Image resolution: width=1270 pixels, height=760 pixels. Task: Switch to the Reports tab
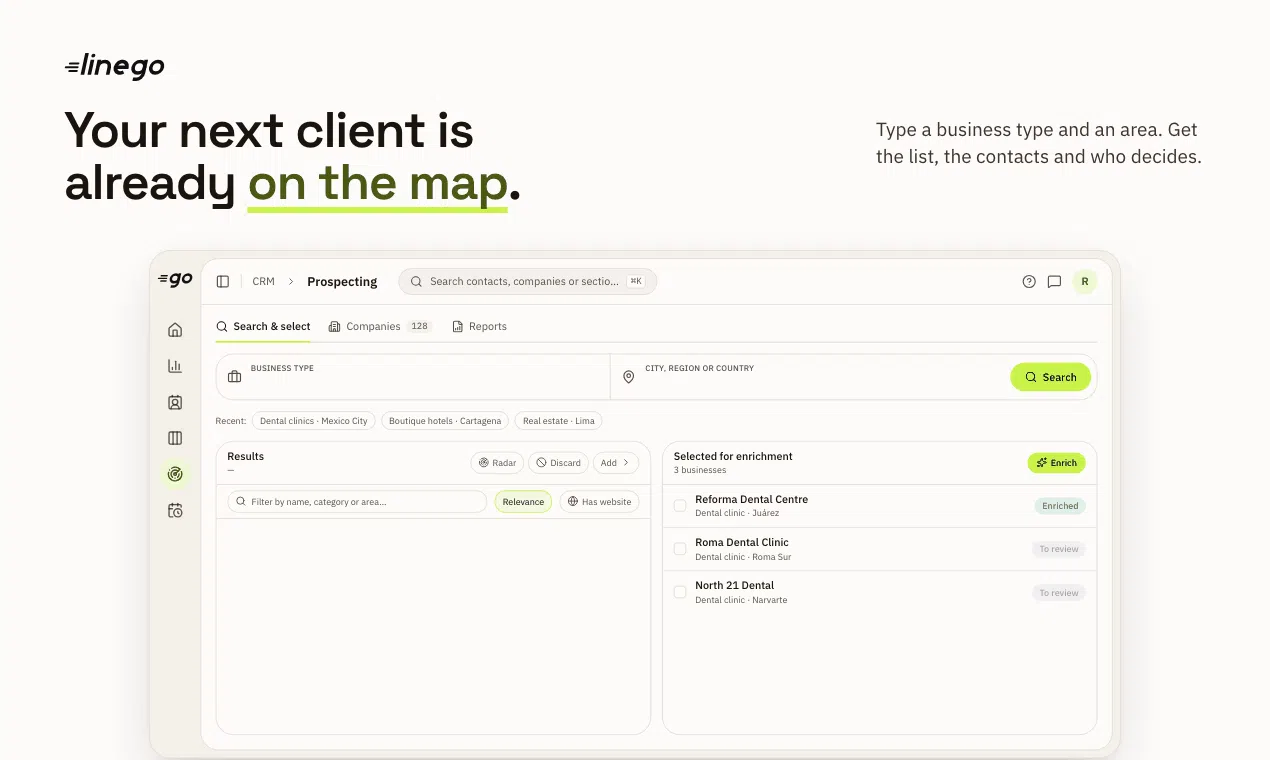tap(480, 327)
